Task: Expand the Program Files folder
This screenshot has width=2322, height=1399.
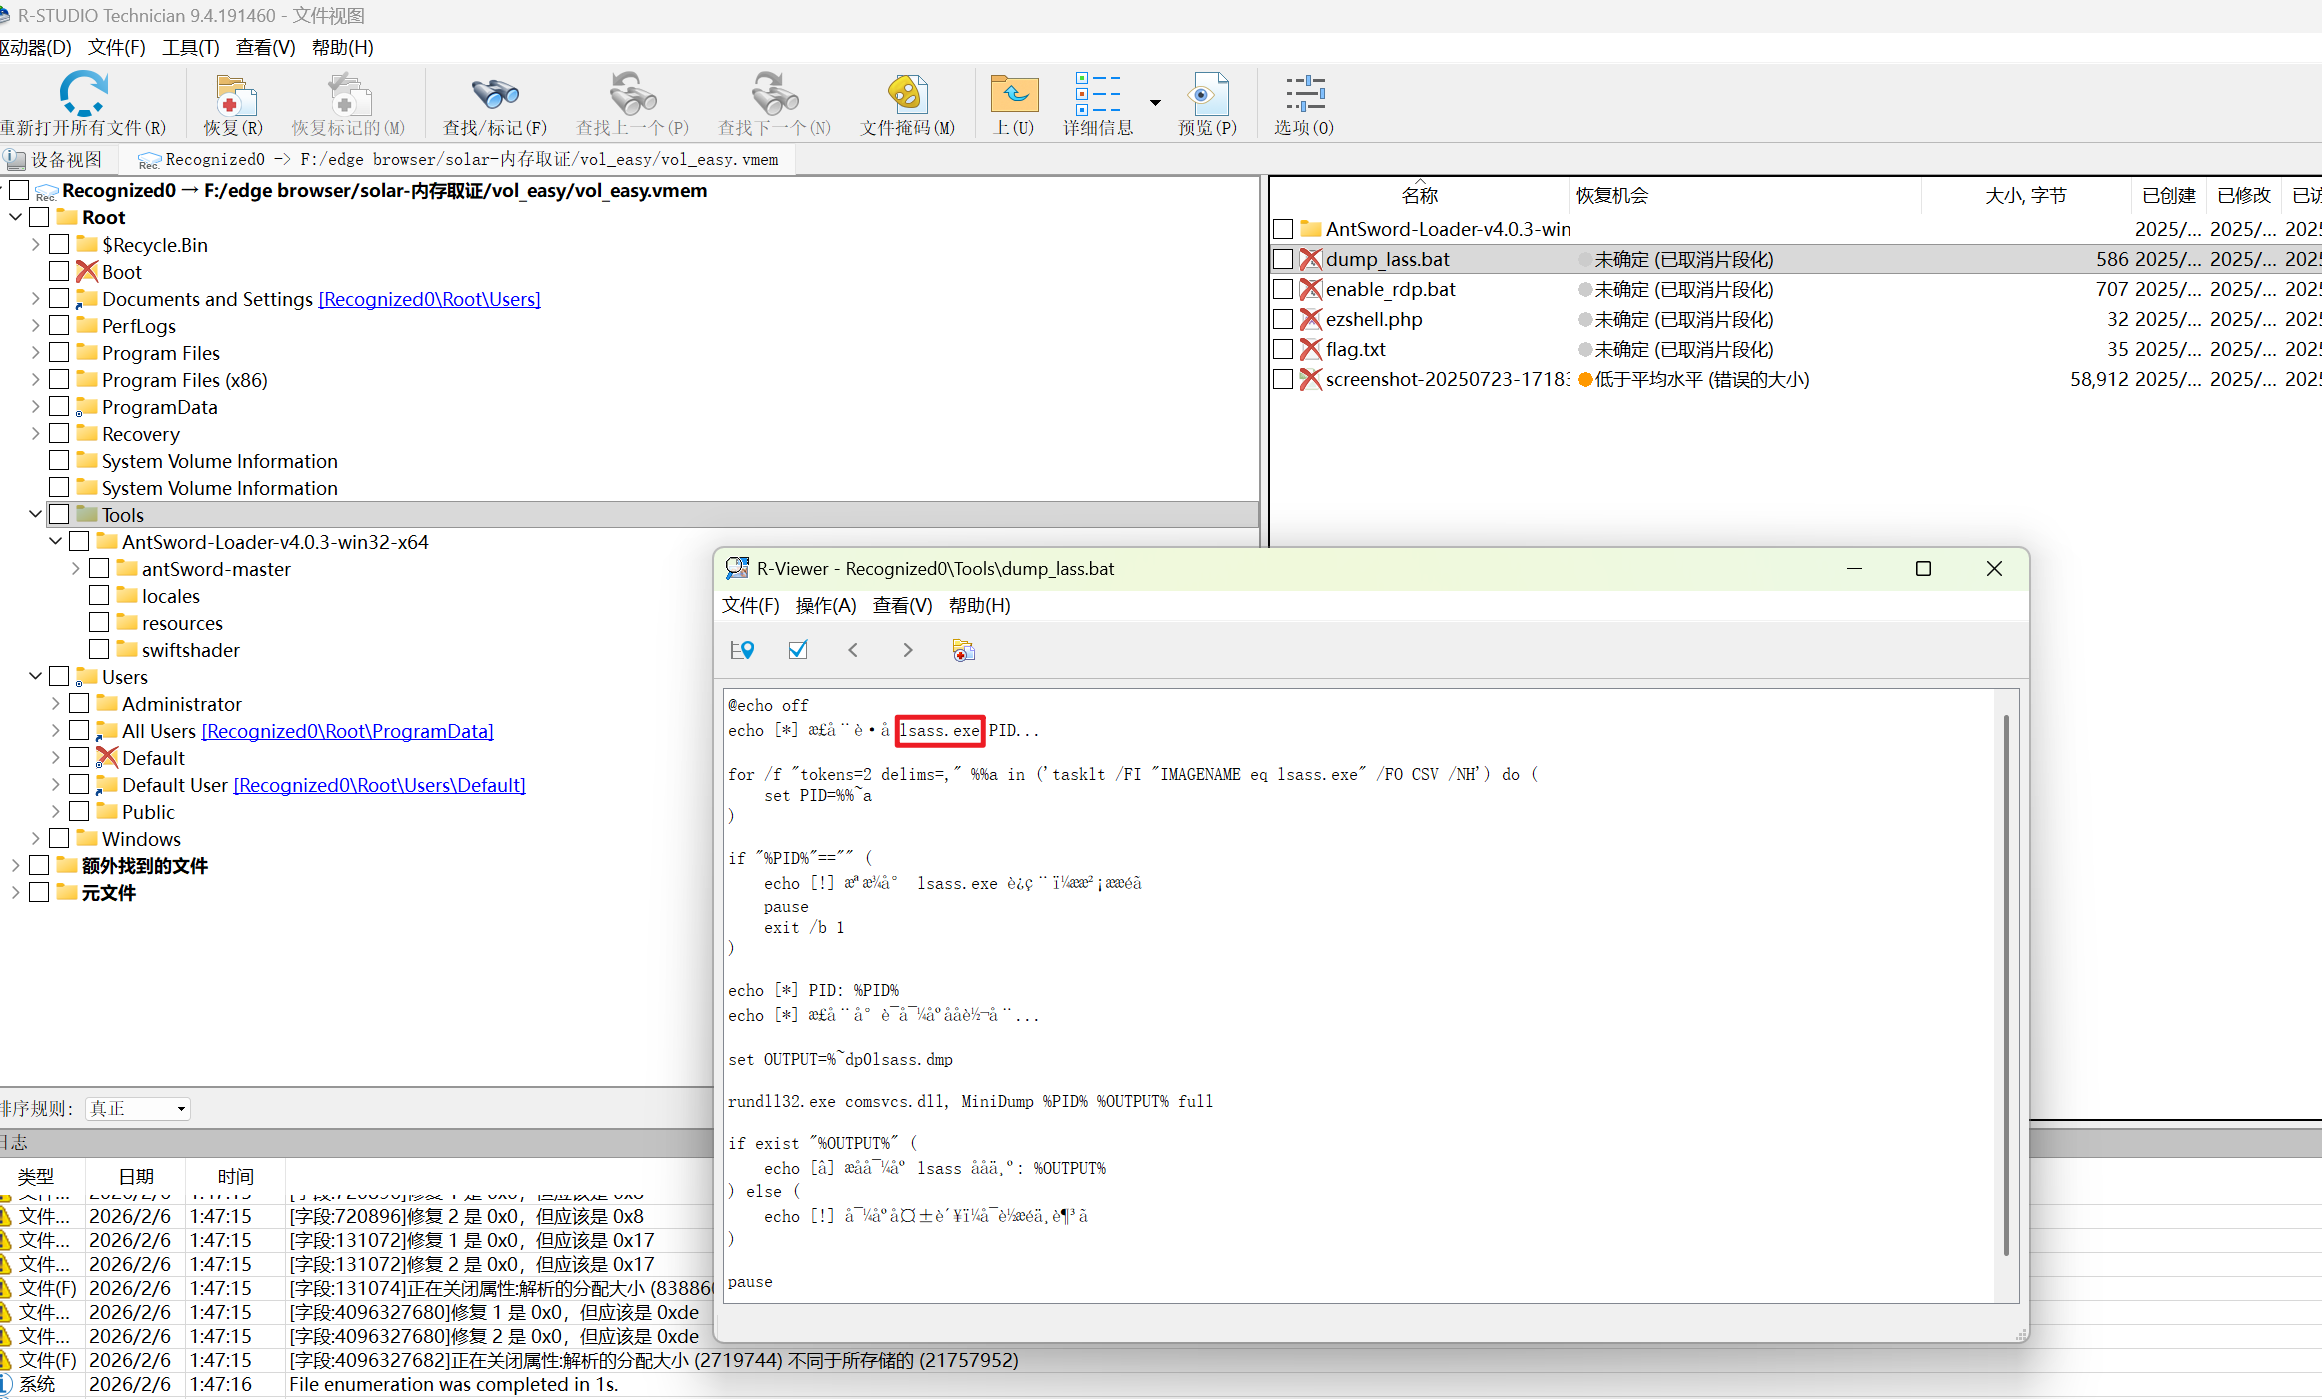Action: pos(36,352)
